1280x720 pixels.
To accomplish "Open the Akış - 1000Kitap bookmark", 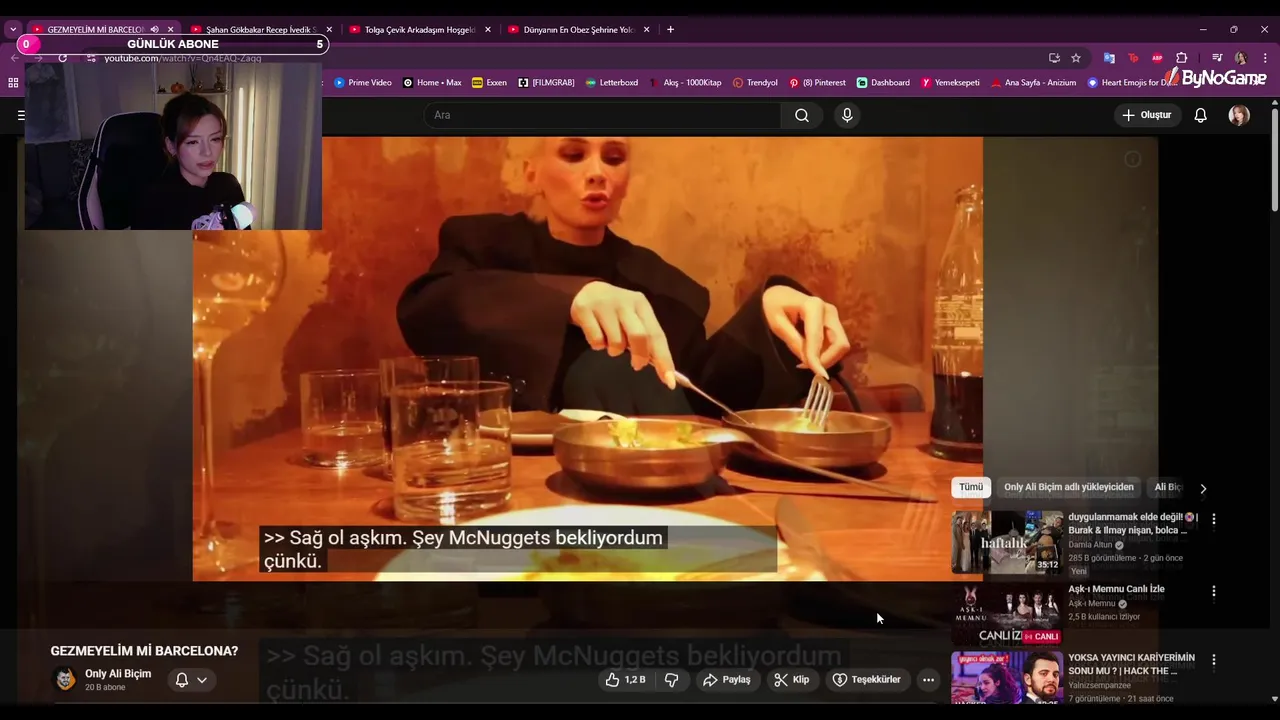I will click(685, 83).
